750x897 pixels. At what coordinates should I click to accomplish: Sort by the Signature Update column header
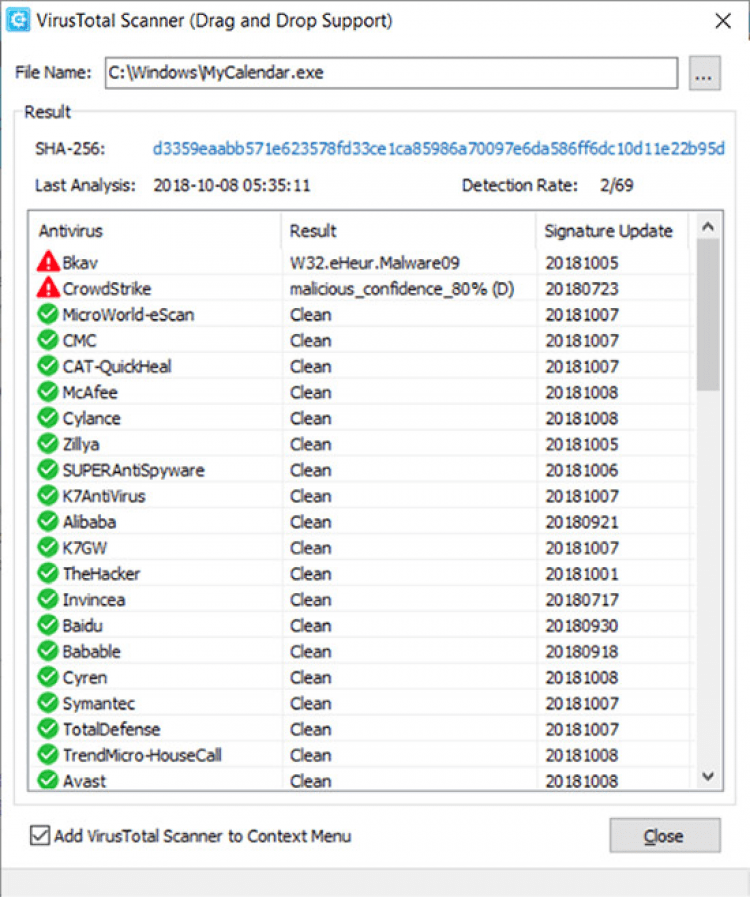(x=612, y=231)
